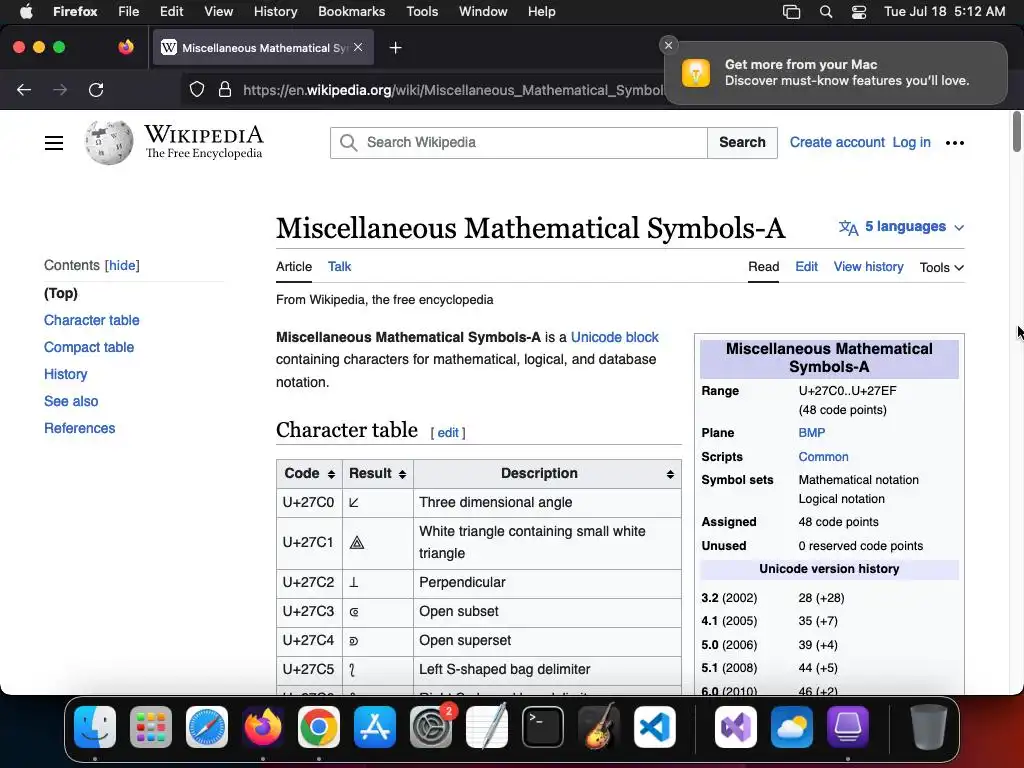The height and width of the screenshot is (768, 1024).
Task: Open the Common scripts link
Action: (x=824, y=456)
